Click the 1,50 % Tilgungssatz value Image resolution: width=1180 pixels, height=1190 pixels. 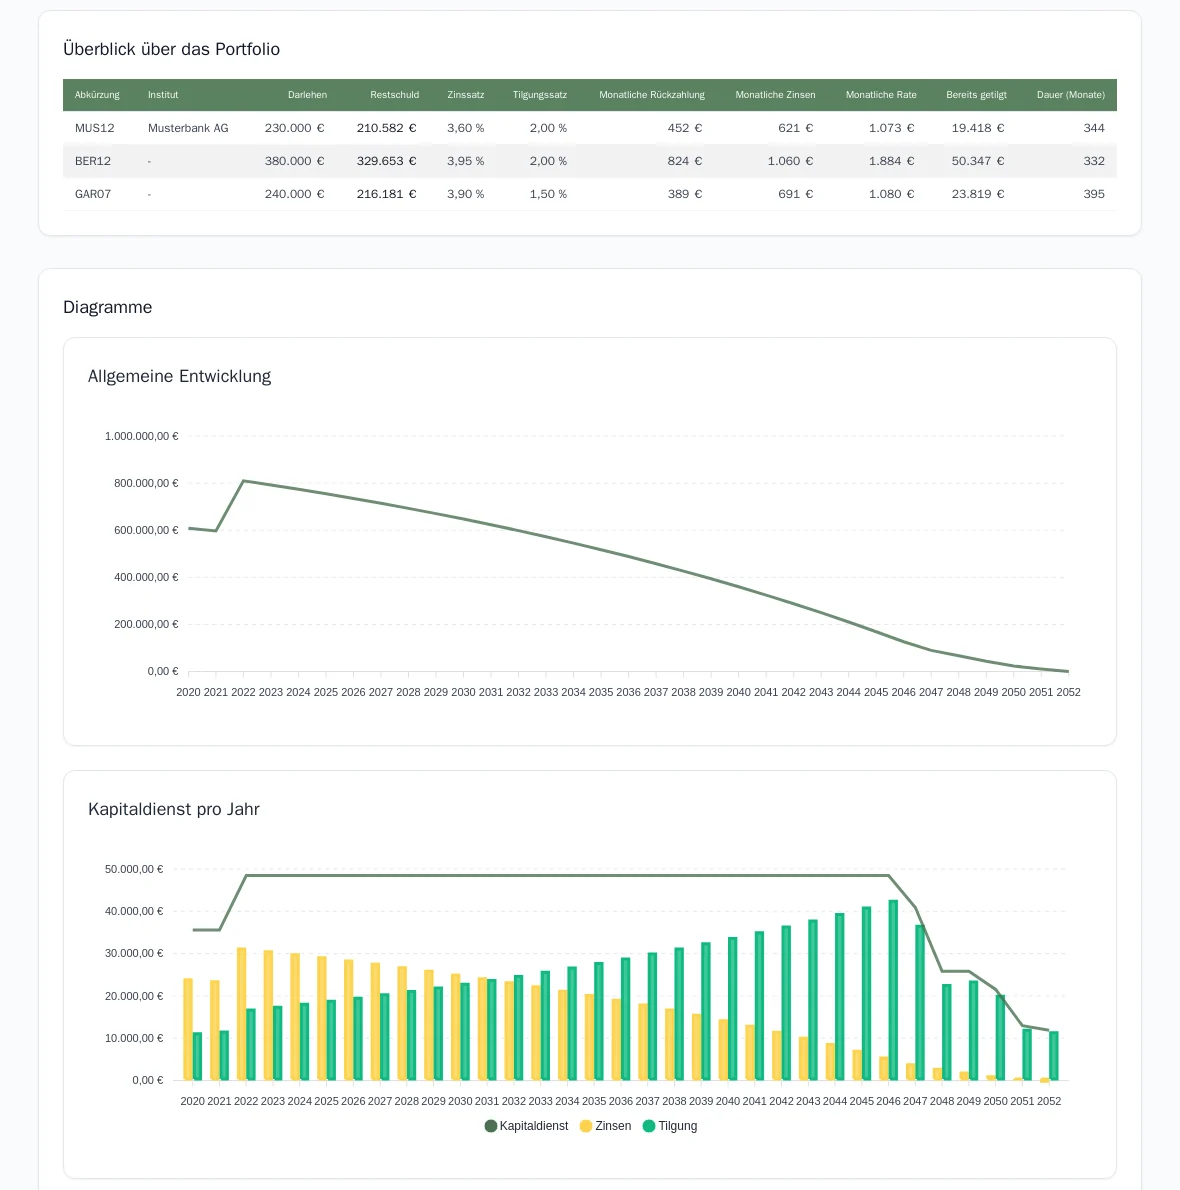point(548,194)
